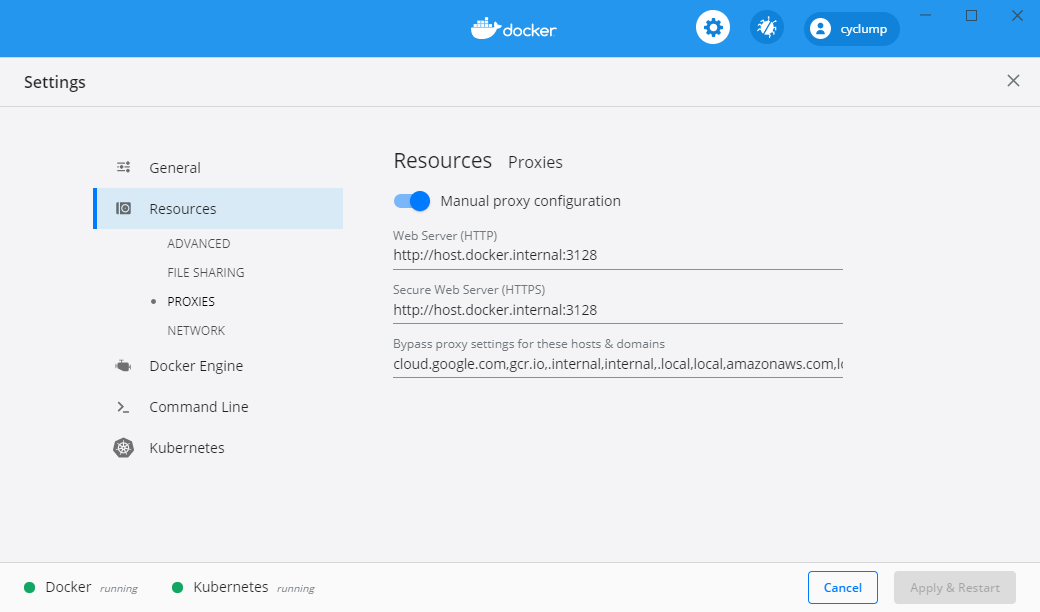
Task: Click the Command Line terminal icon
Action: tap(123, 407)
